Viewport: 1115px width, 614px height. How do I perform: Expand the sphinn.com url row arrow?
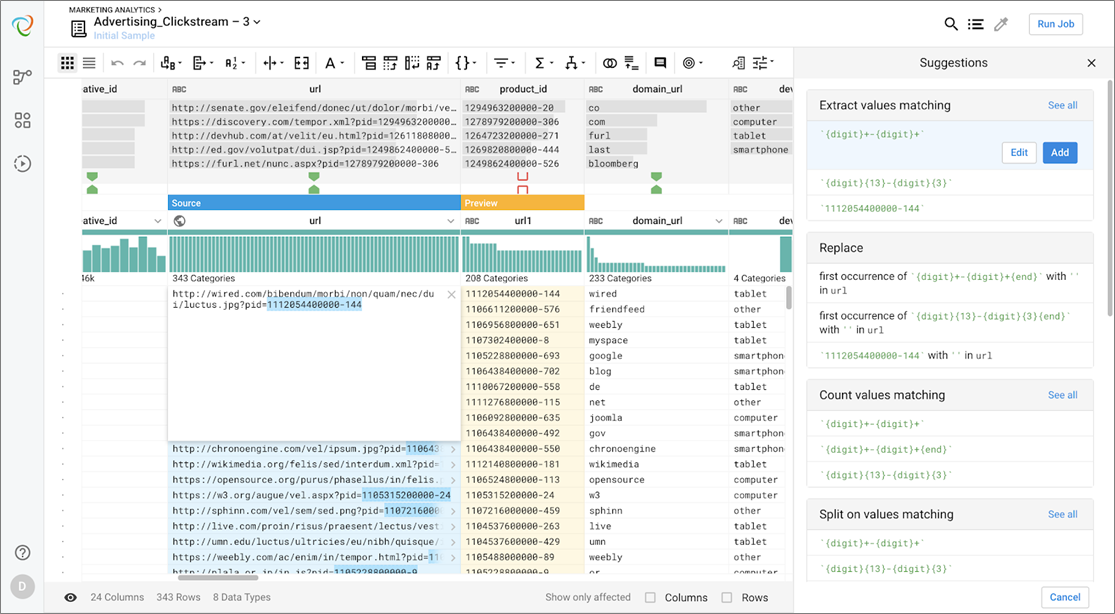point(453,511)
